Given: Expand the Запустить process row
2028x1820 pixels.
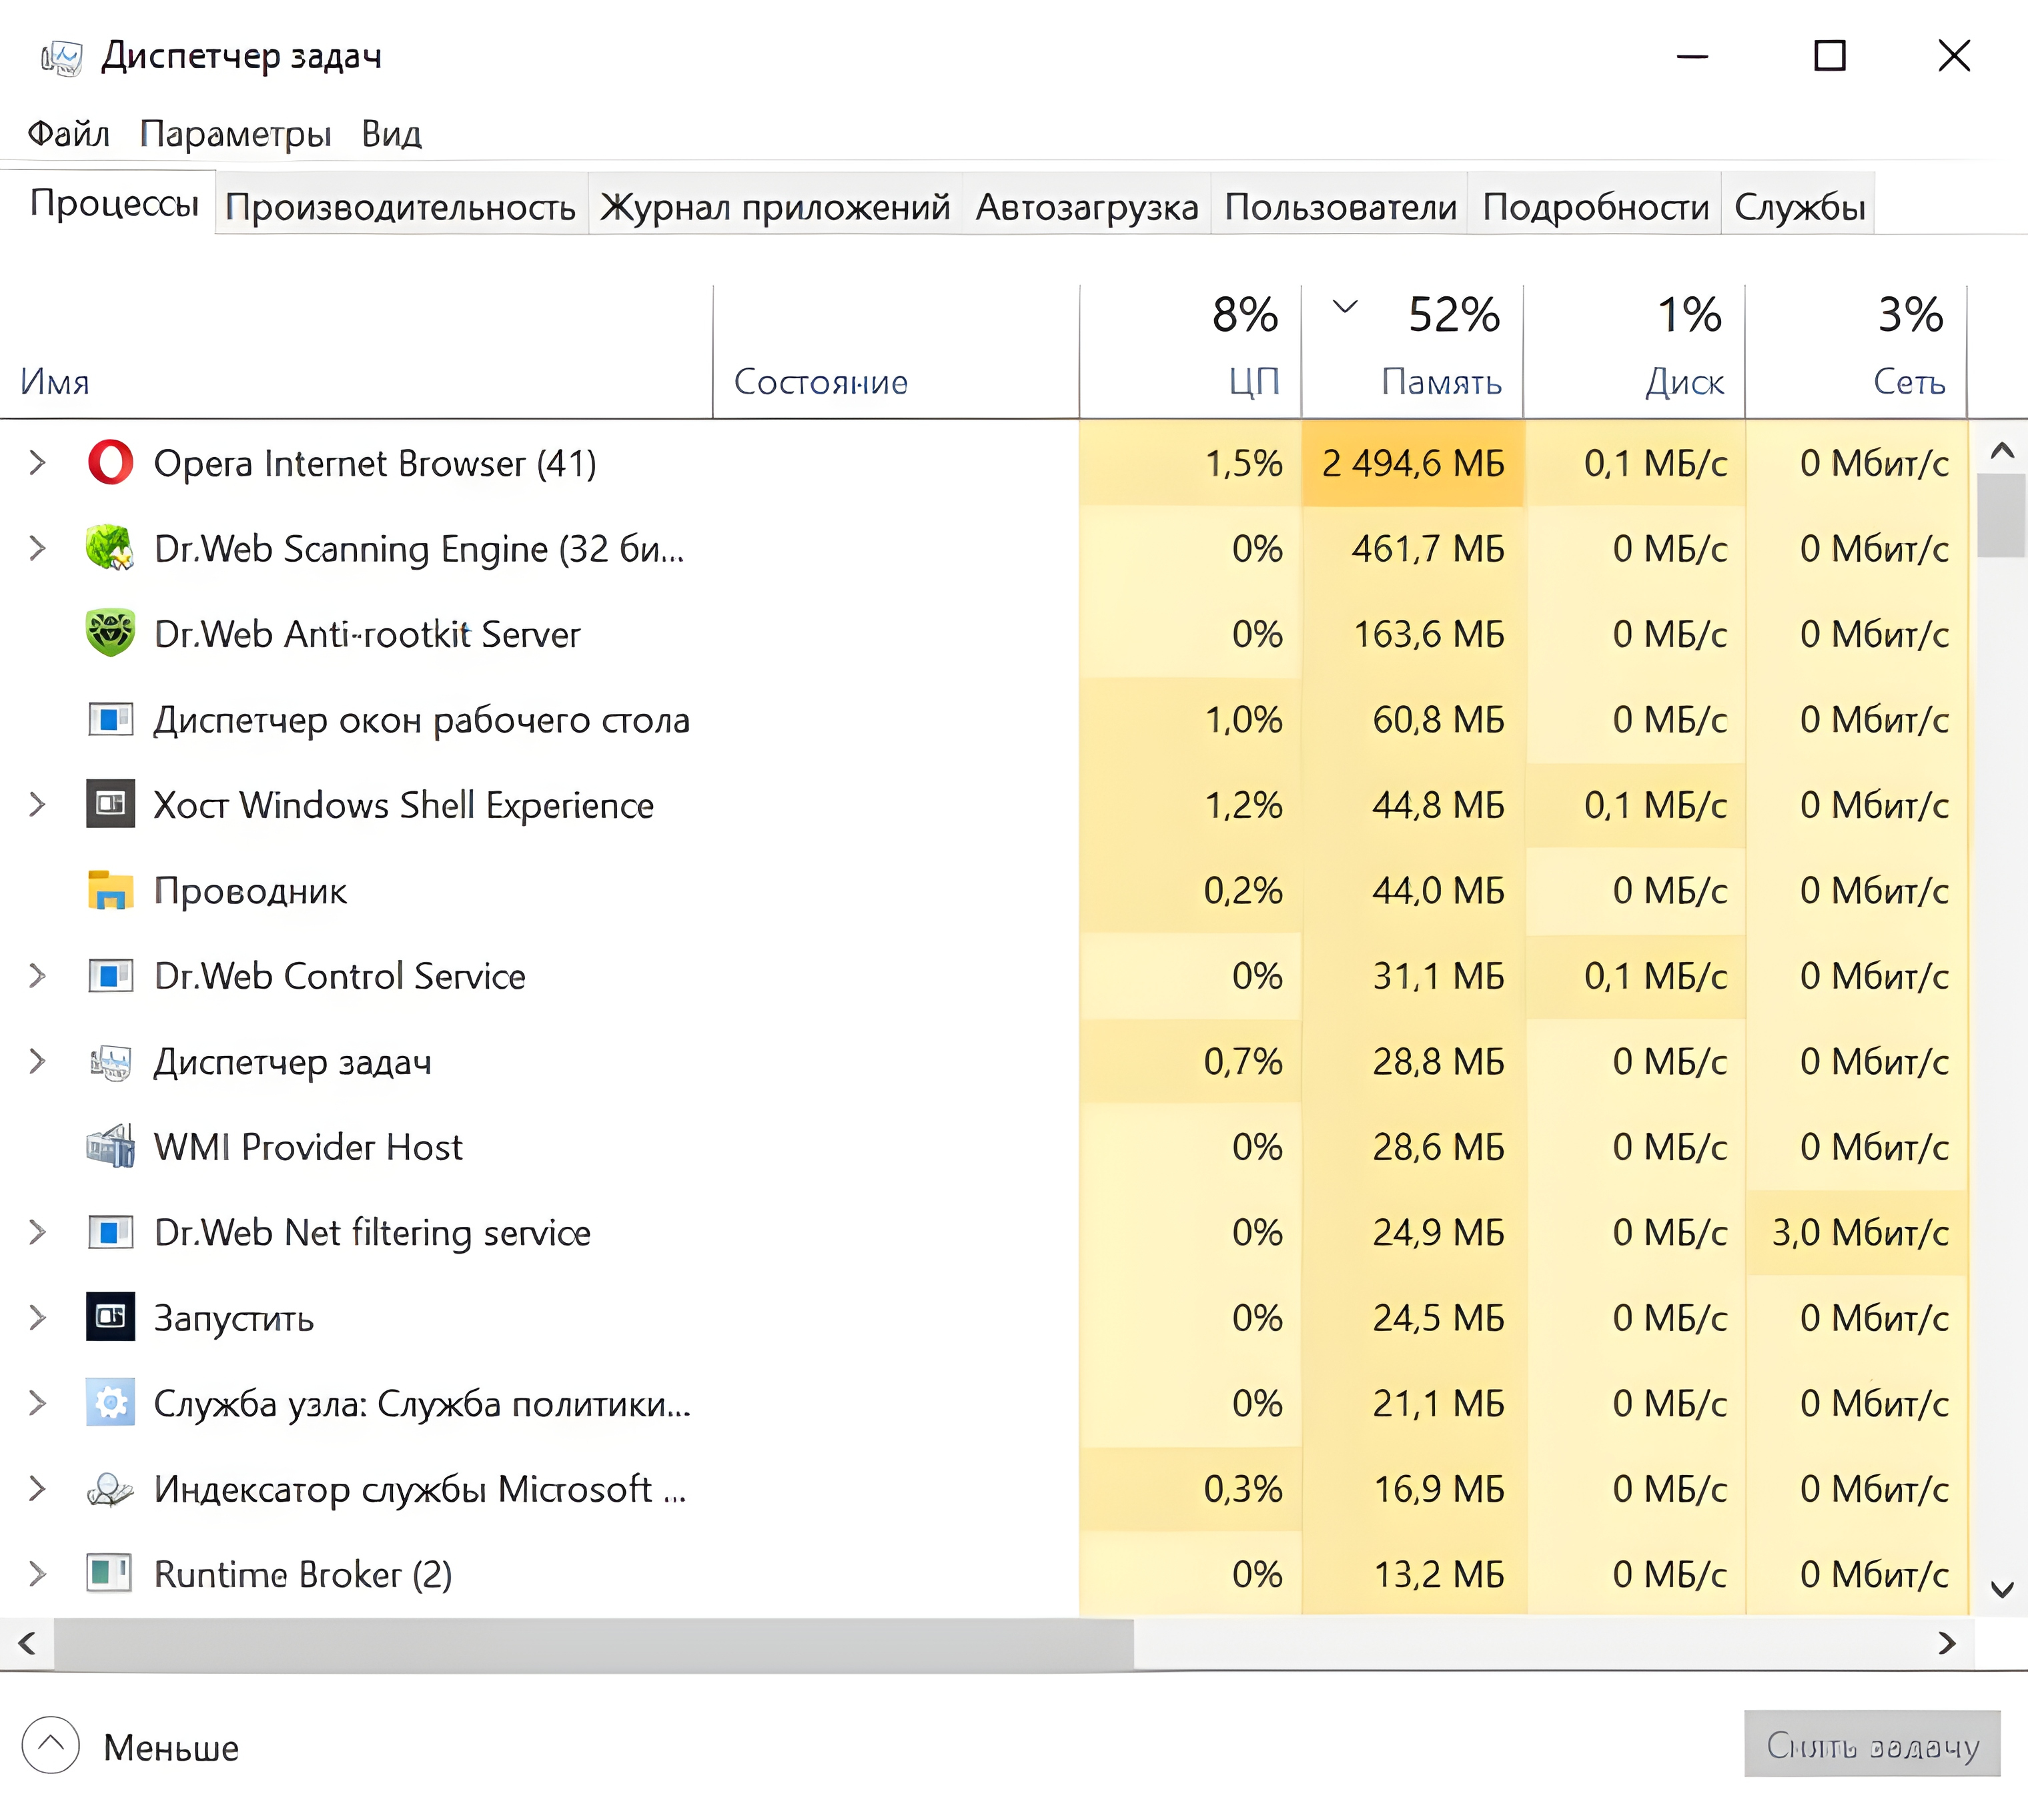Looking at the screenshot, I should (37, 1317).
